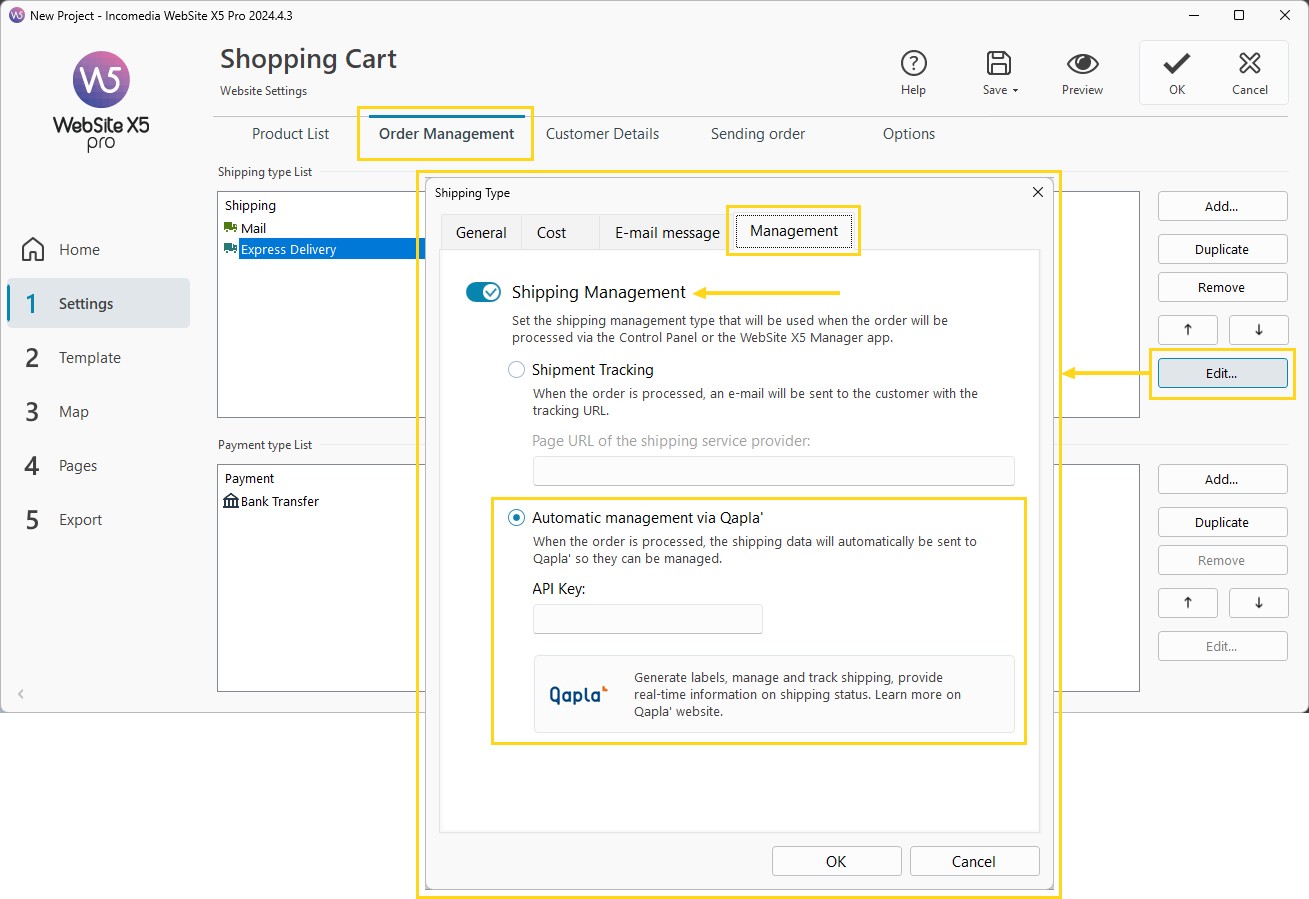Viewport: 1309px width, 899px height.
Task: Click the shipping provider page URL field
Action: [774, 471]
